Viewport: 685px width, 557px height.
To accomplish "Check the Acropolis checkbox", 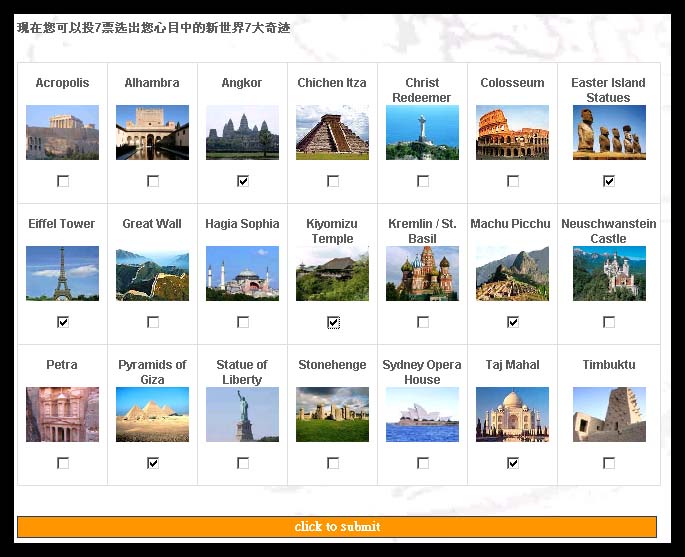I will pos(63,181).
